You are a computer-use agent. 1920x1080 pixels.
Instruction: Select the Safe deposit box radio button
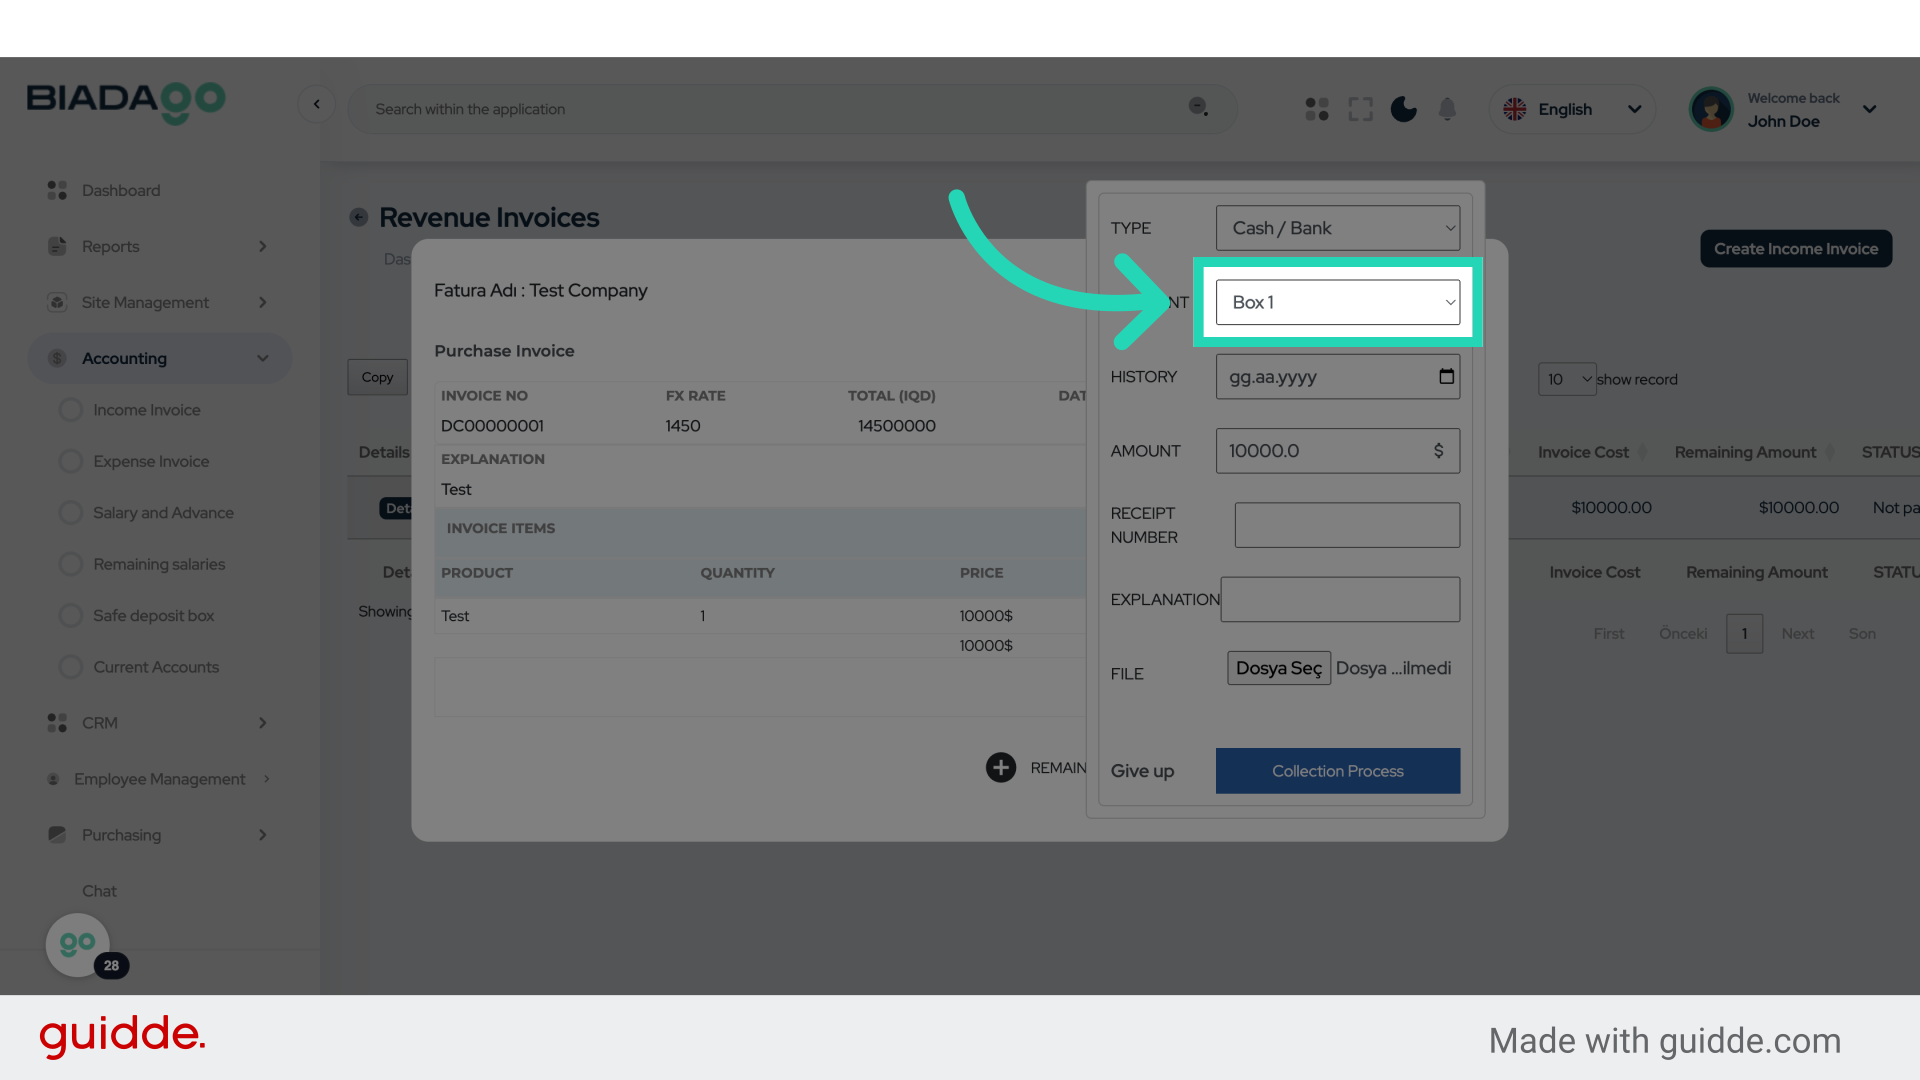(70, 615)
